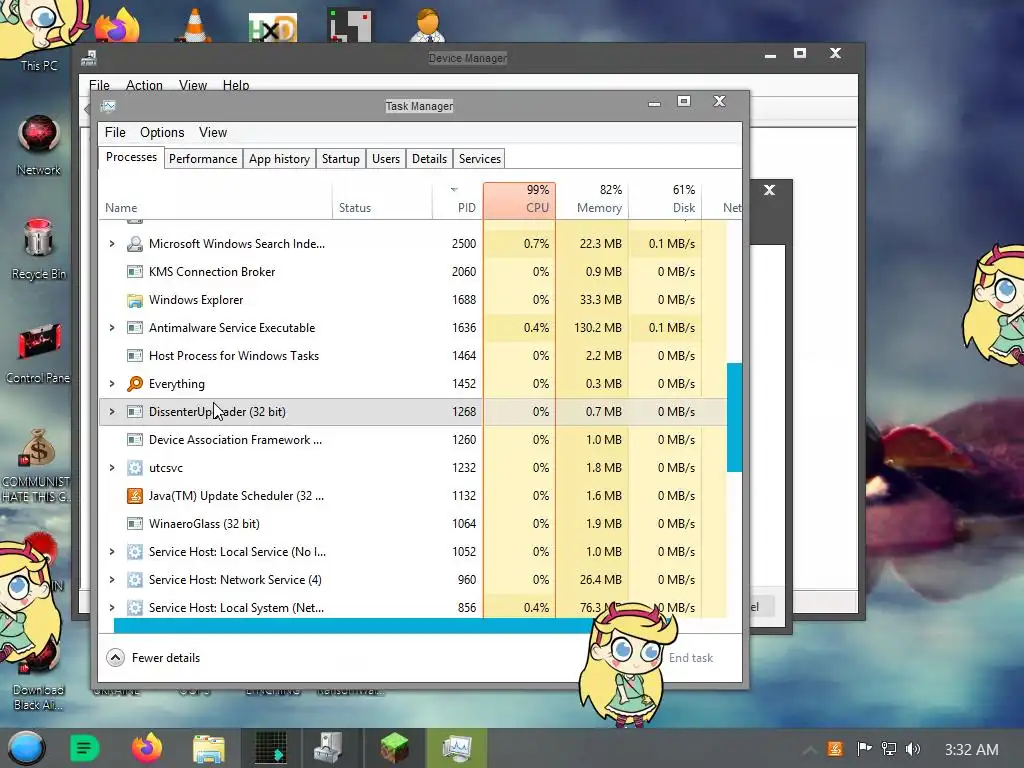Expand the Microsoft Windows Search Indexer row
This screenshot has height=768, width=1024.
(x=112, y=244)
